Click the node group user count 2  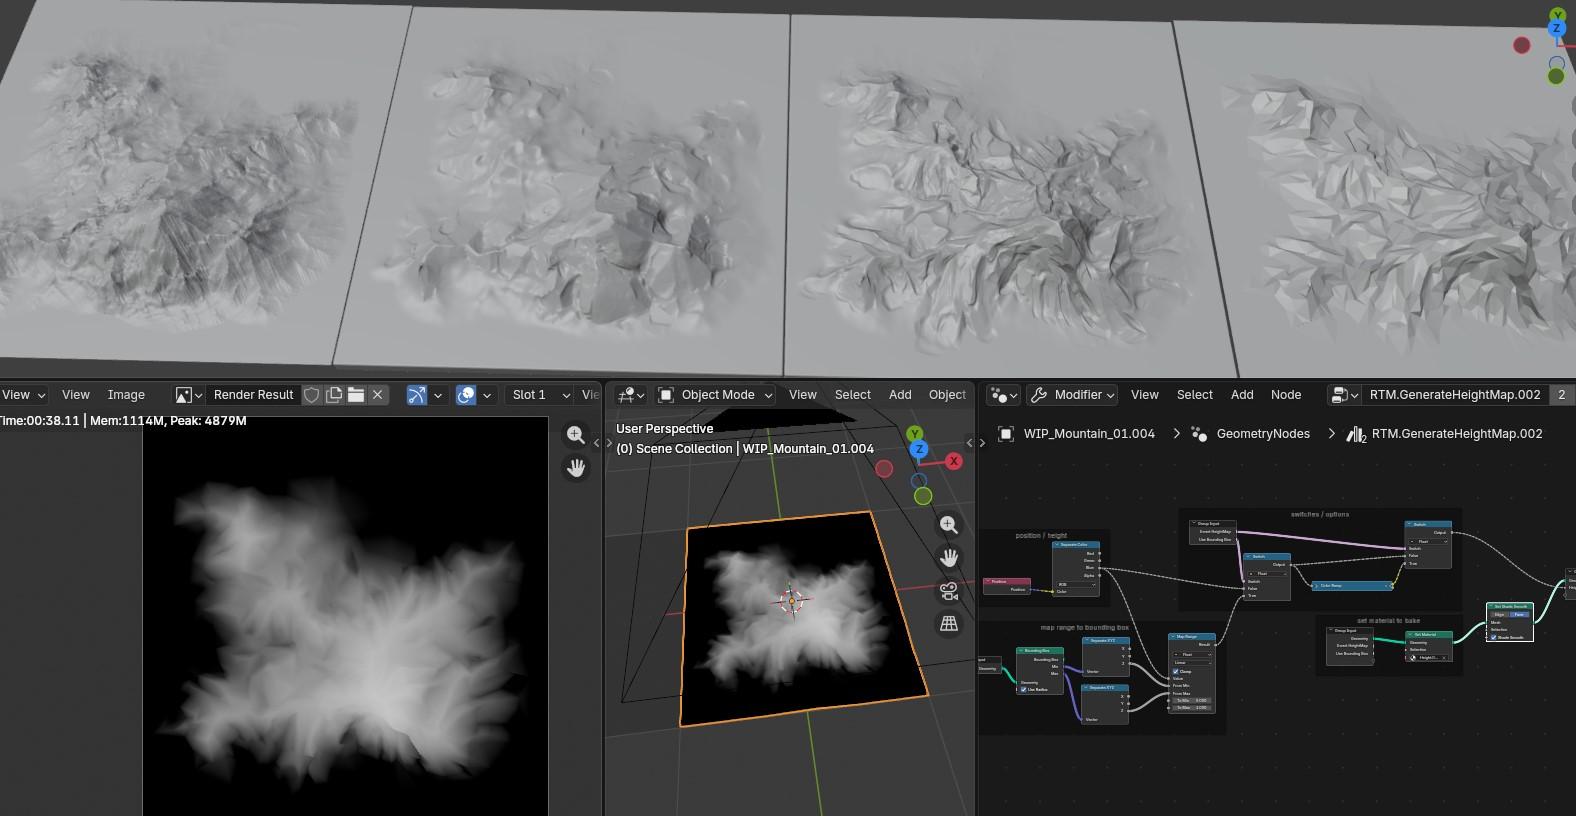tap(1561, 395)
